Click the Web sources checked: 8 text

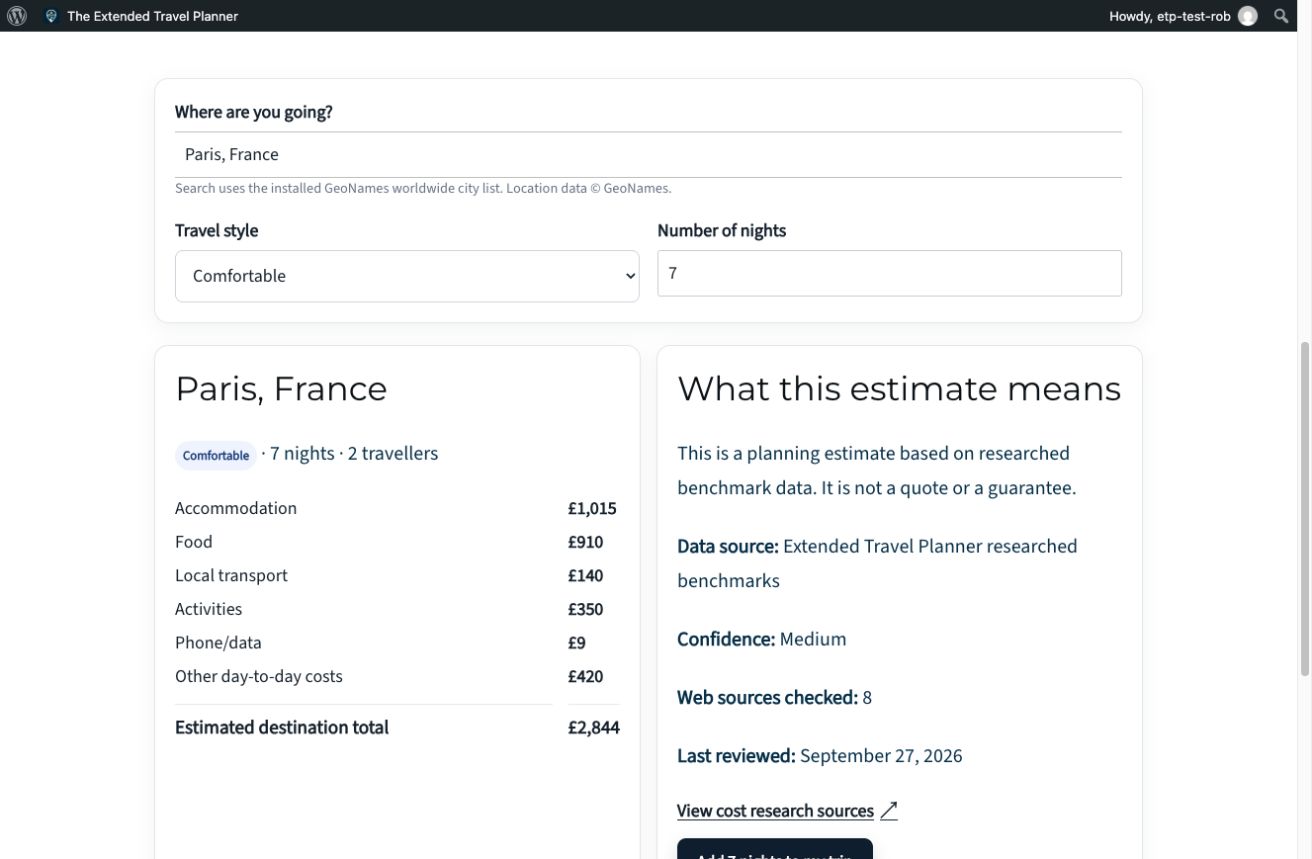click(774, 697)
